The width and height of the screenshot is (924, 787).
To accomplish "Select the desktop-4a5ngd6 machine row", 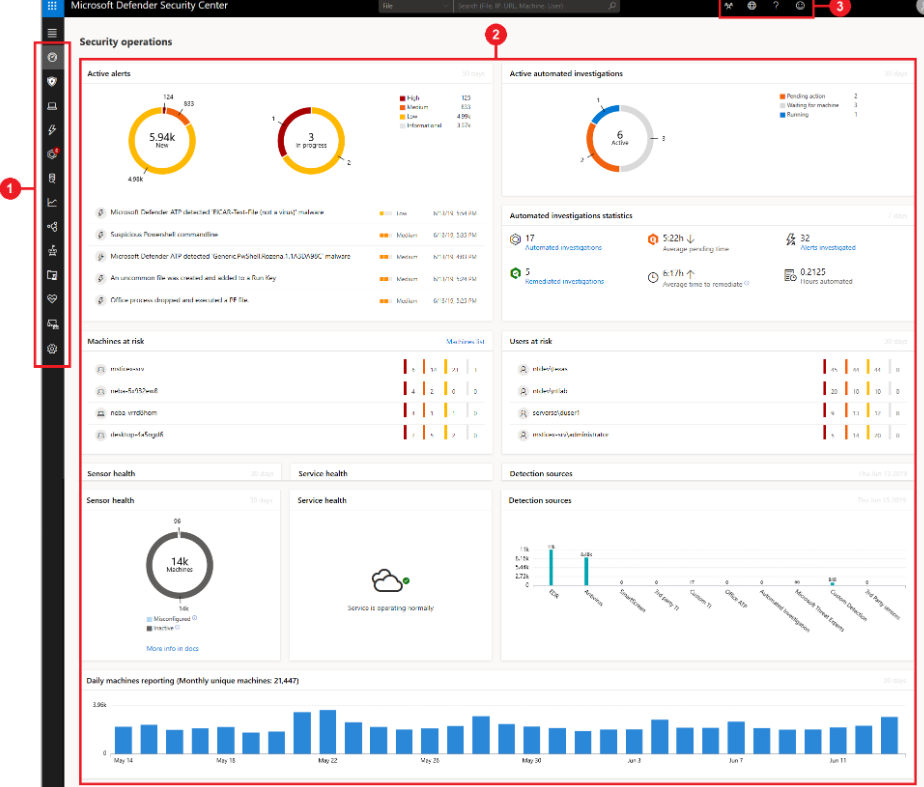I will coord(288,435).
